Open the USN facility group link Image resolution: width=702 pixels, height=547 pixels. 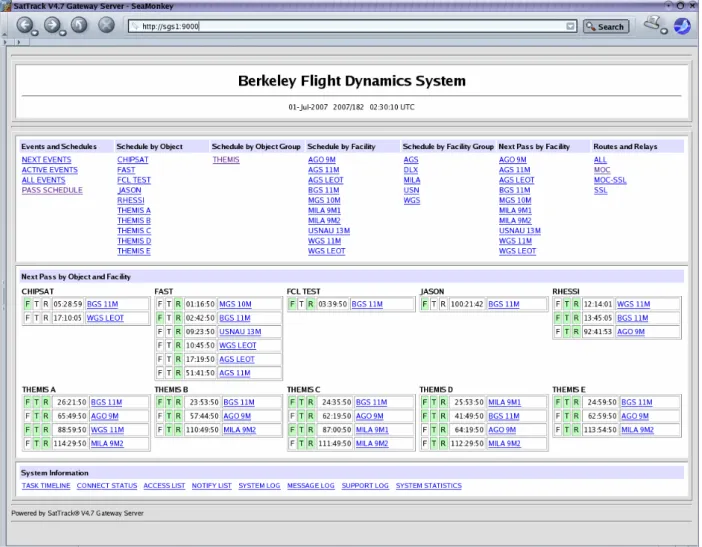tap(411, 190)
